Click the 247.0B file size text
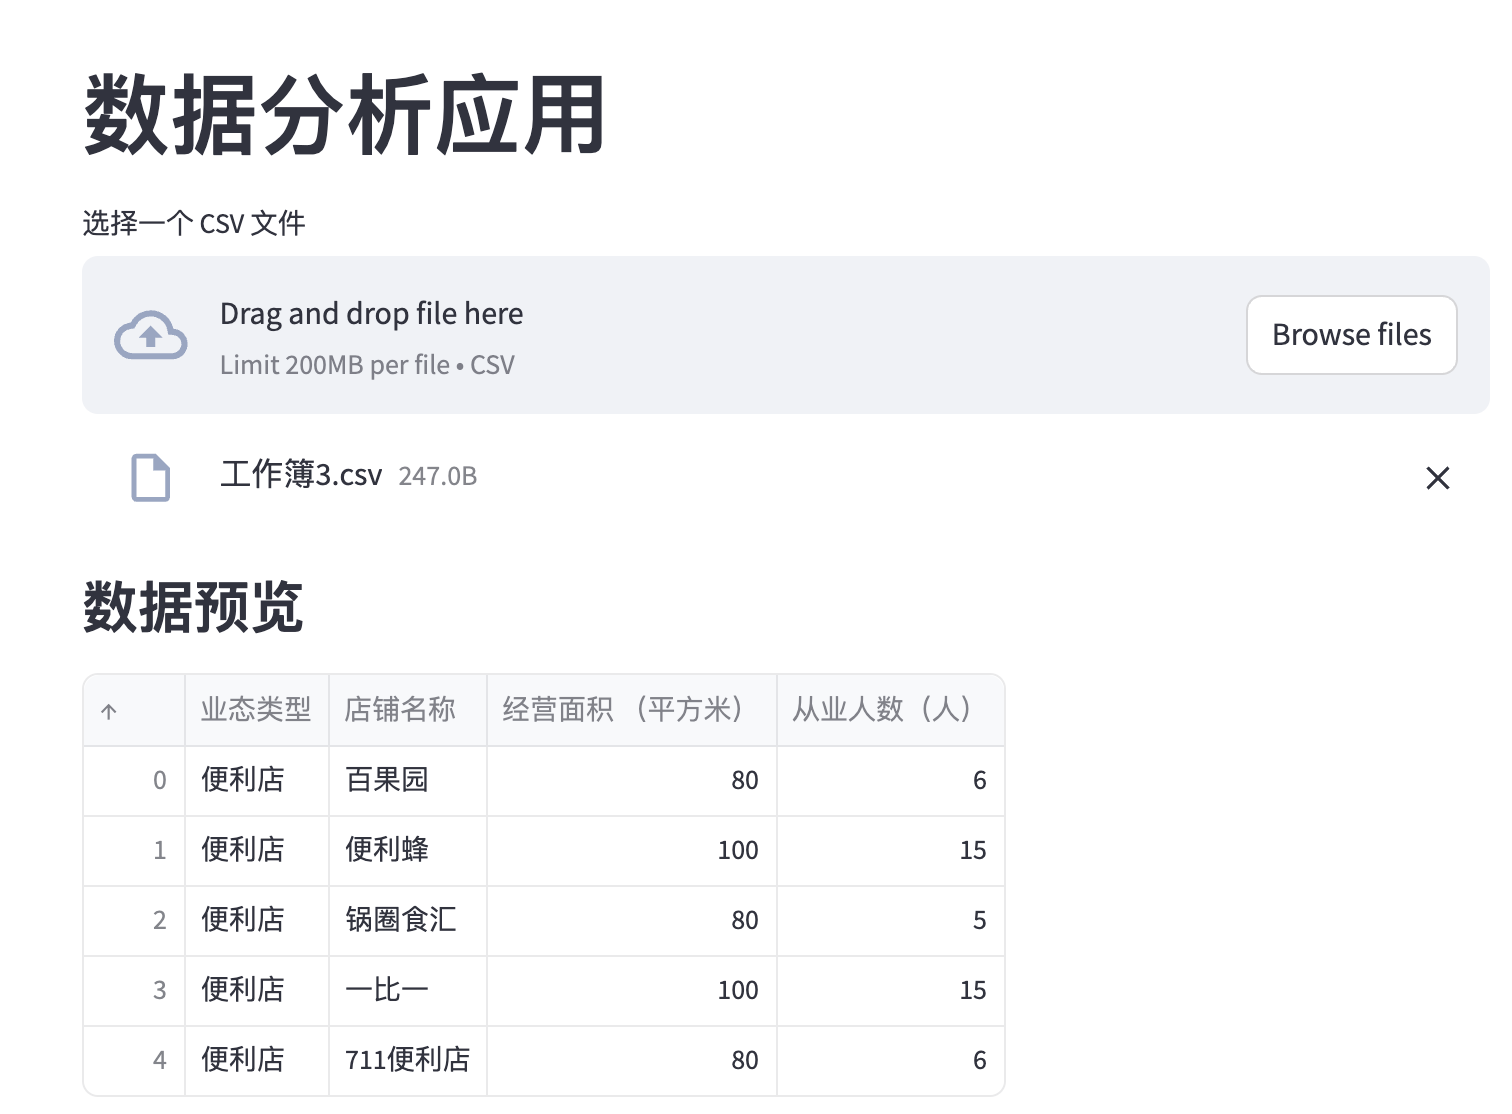Screen dimensions: 1512x1114 438,476
